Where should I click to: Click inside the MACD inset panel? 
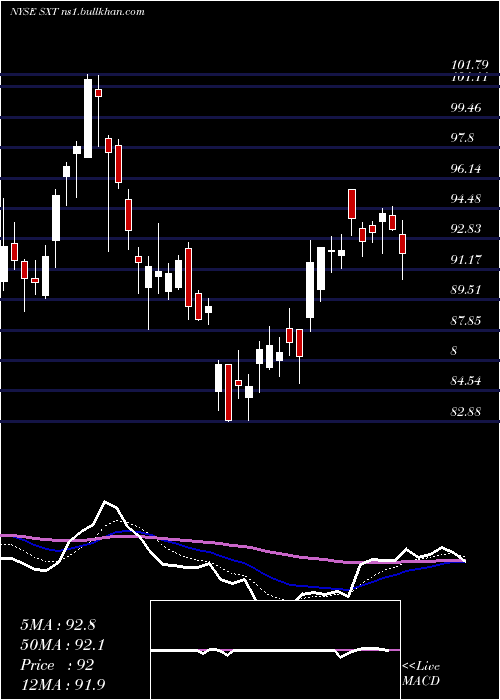point(275,650)
